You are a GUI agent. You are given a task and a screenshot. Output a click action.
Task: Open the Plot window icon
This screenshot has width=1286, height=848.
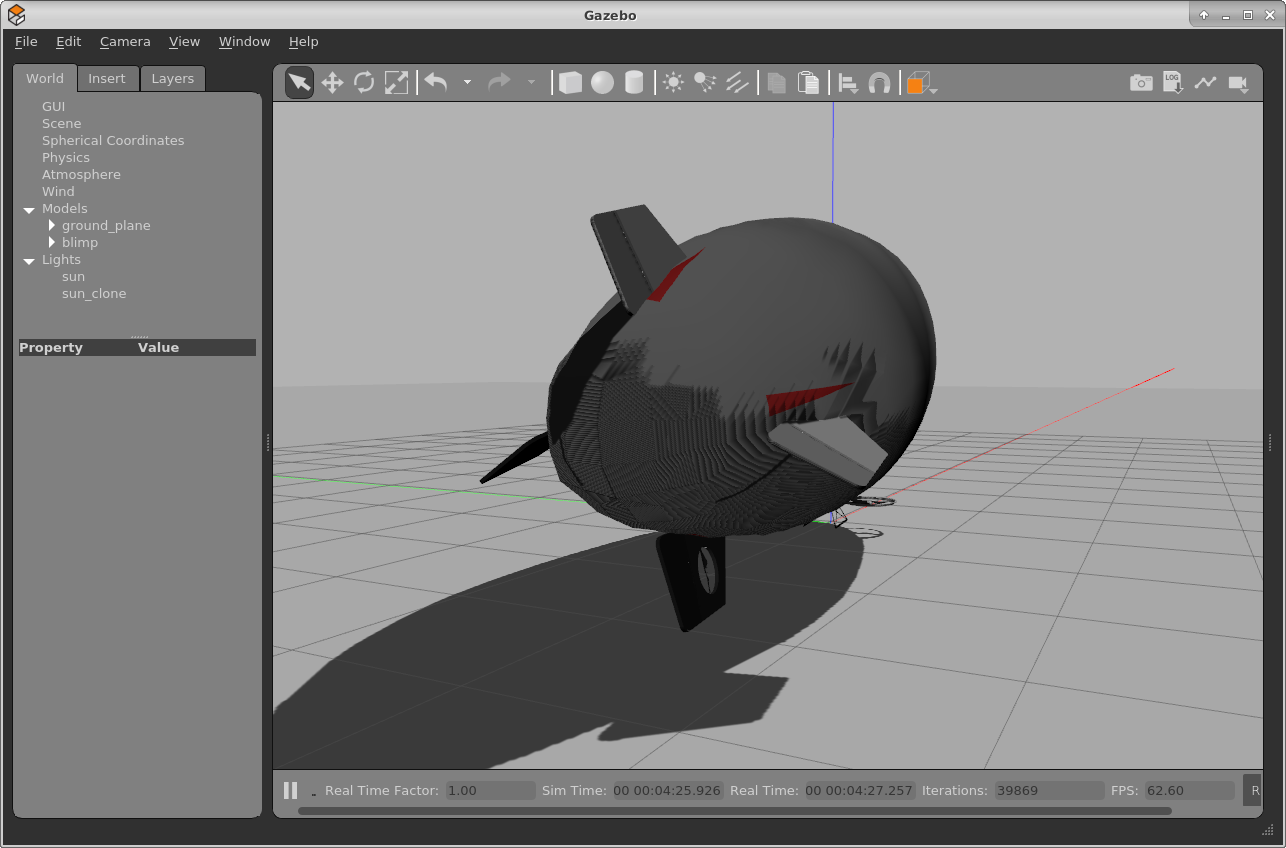tap(1205, 83)
